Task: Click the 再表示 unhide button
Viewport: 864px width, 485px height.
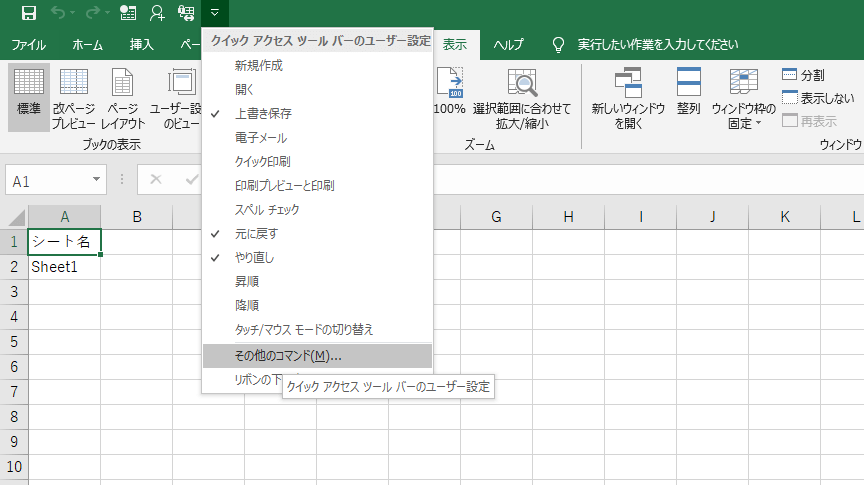Action: (809, 121)
